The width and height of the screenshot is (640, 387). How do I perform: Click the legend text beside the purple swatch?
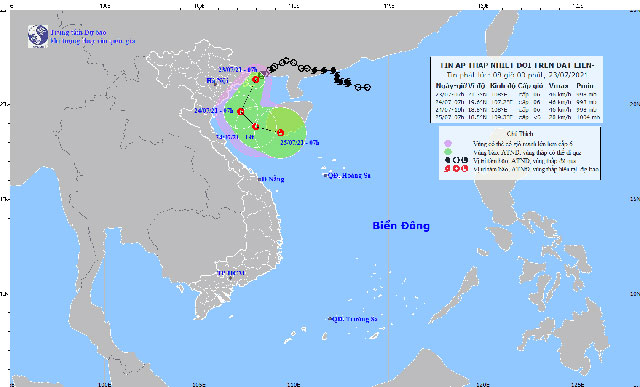pyautogui.click(x=523, y=144)
